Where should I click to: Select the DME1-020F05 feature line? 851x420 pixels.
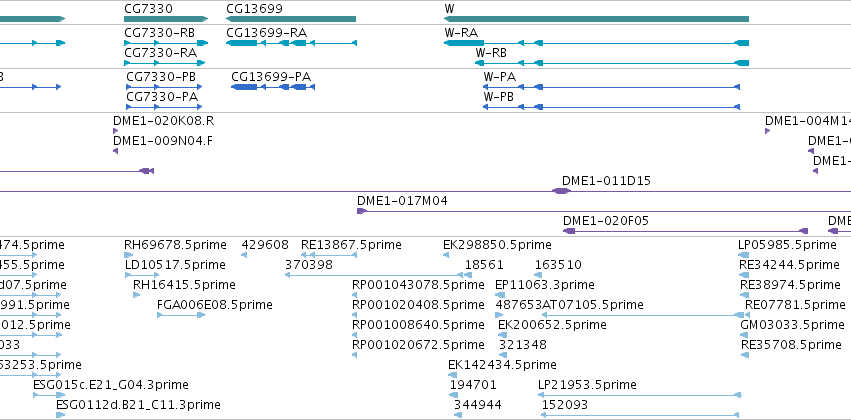685,231
